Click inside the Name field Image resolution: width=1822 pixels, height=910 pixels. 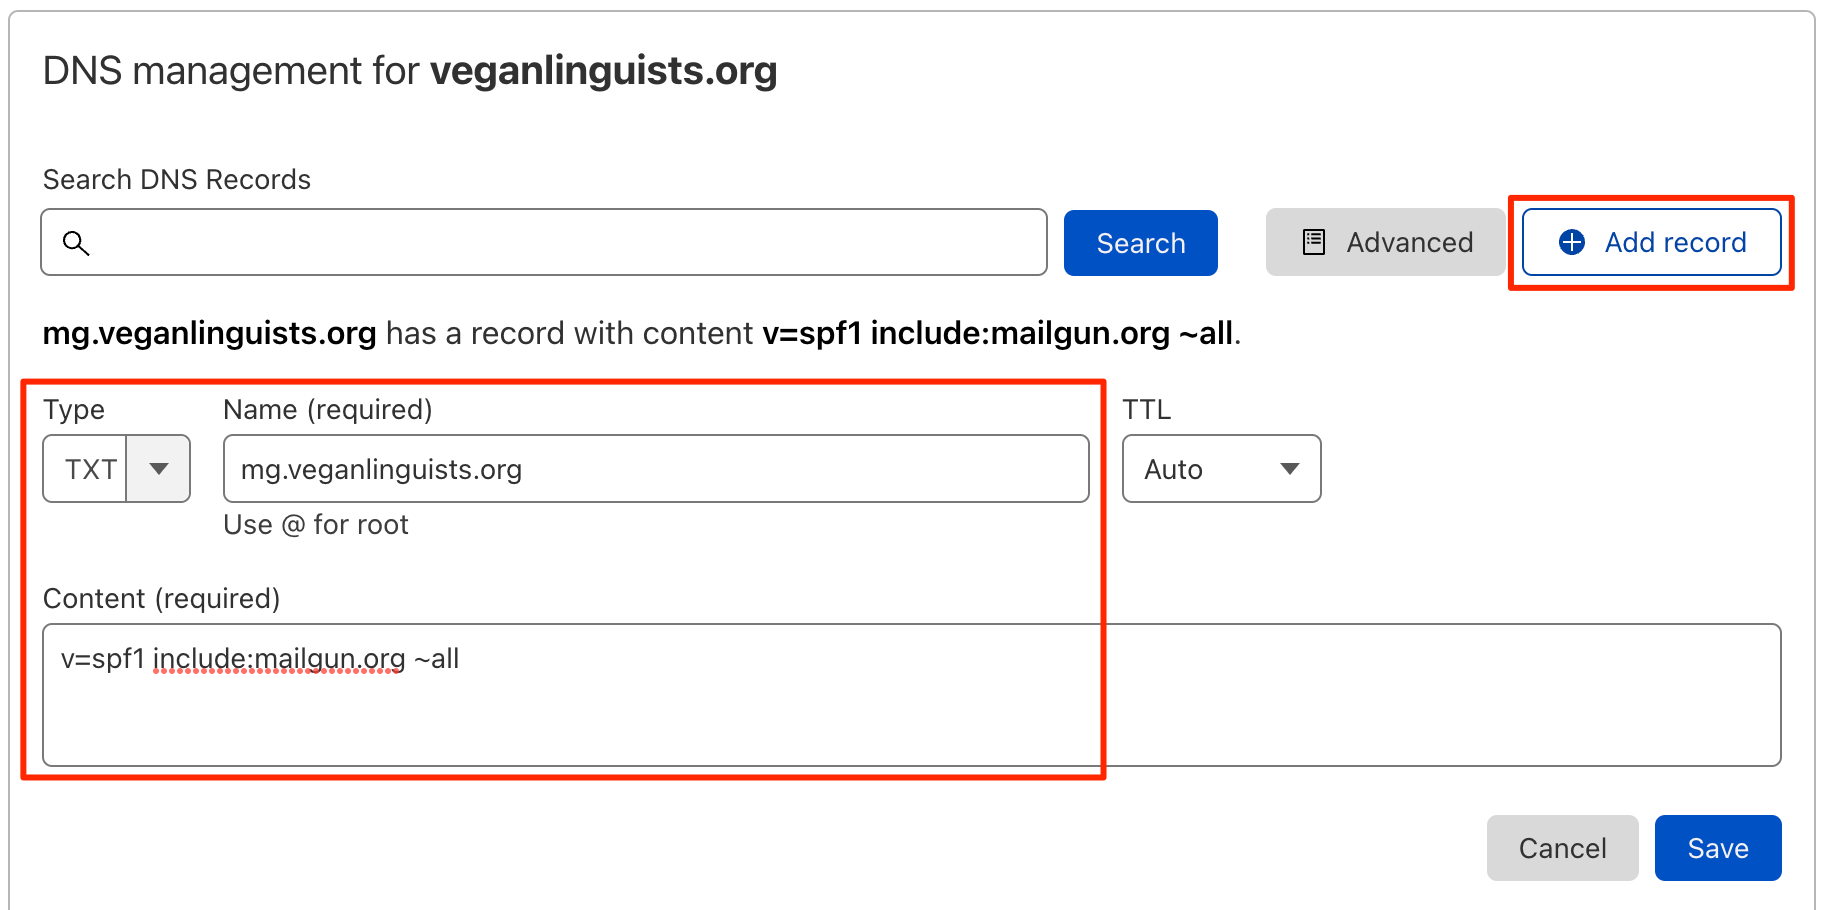(x=655, y=468)
